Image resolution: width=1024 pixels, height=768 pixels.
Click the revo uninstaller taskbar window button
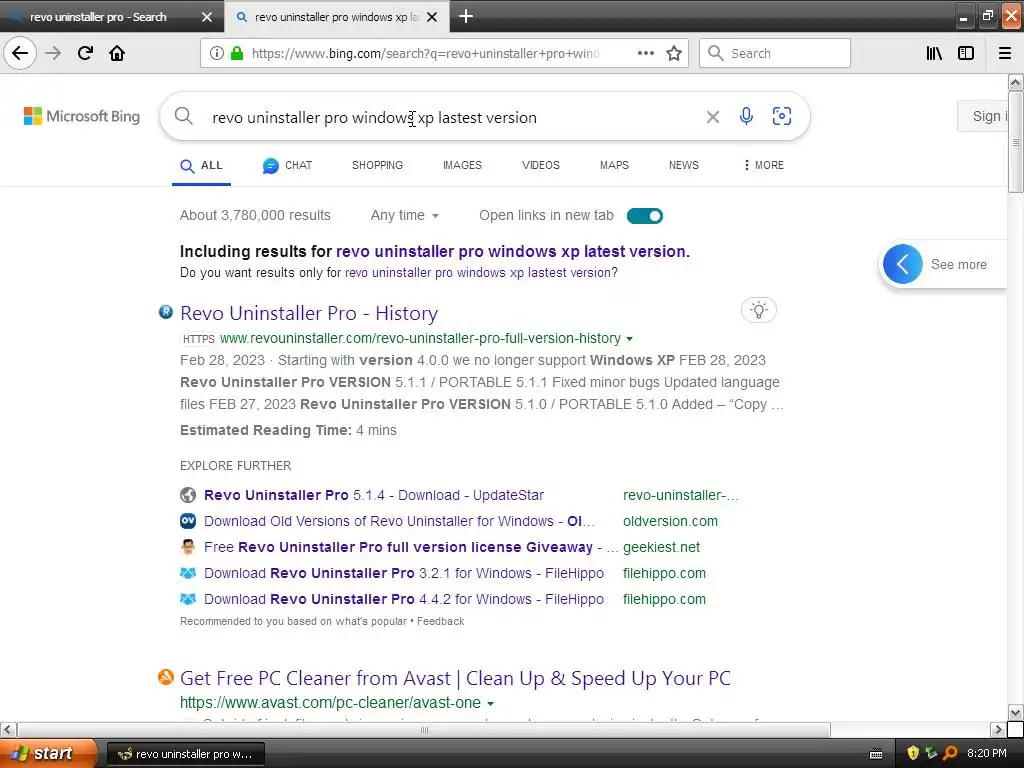(x=185, y=754)
